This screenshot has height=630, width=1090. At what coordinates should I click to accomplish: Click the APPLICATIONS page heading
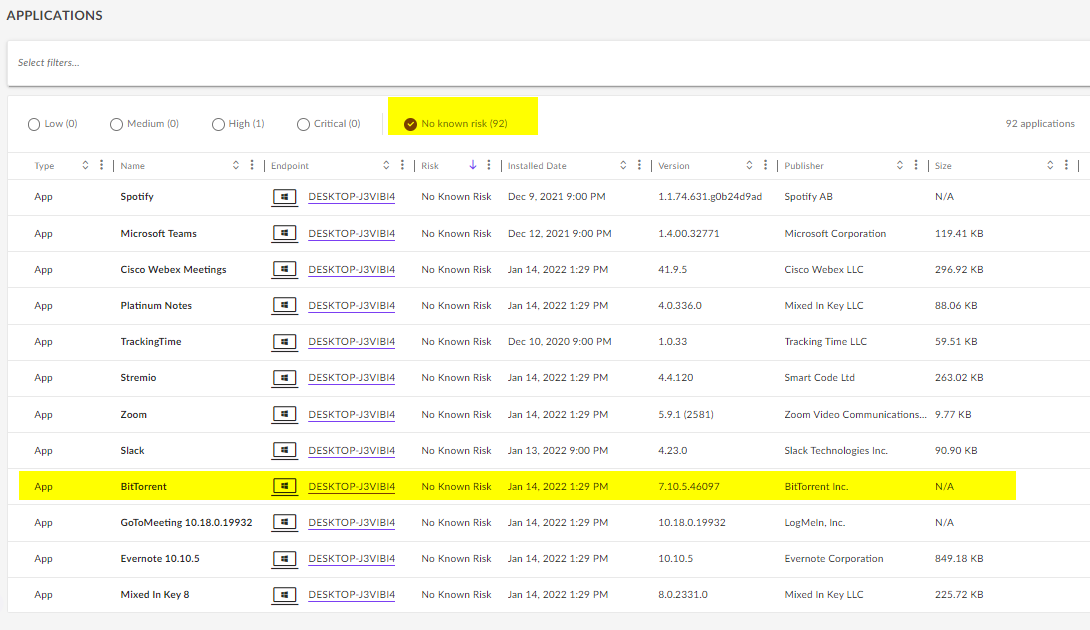point(54,15)
